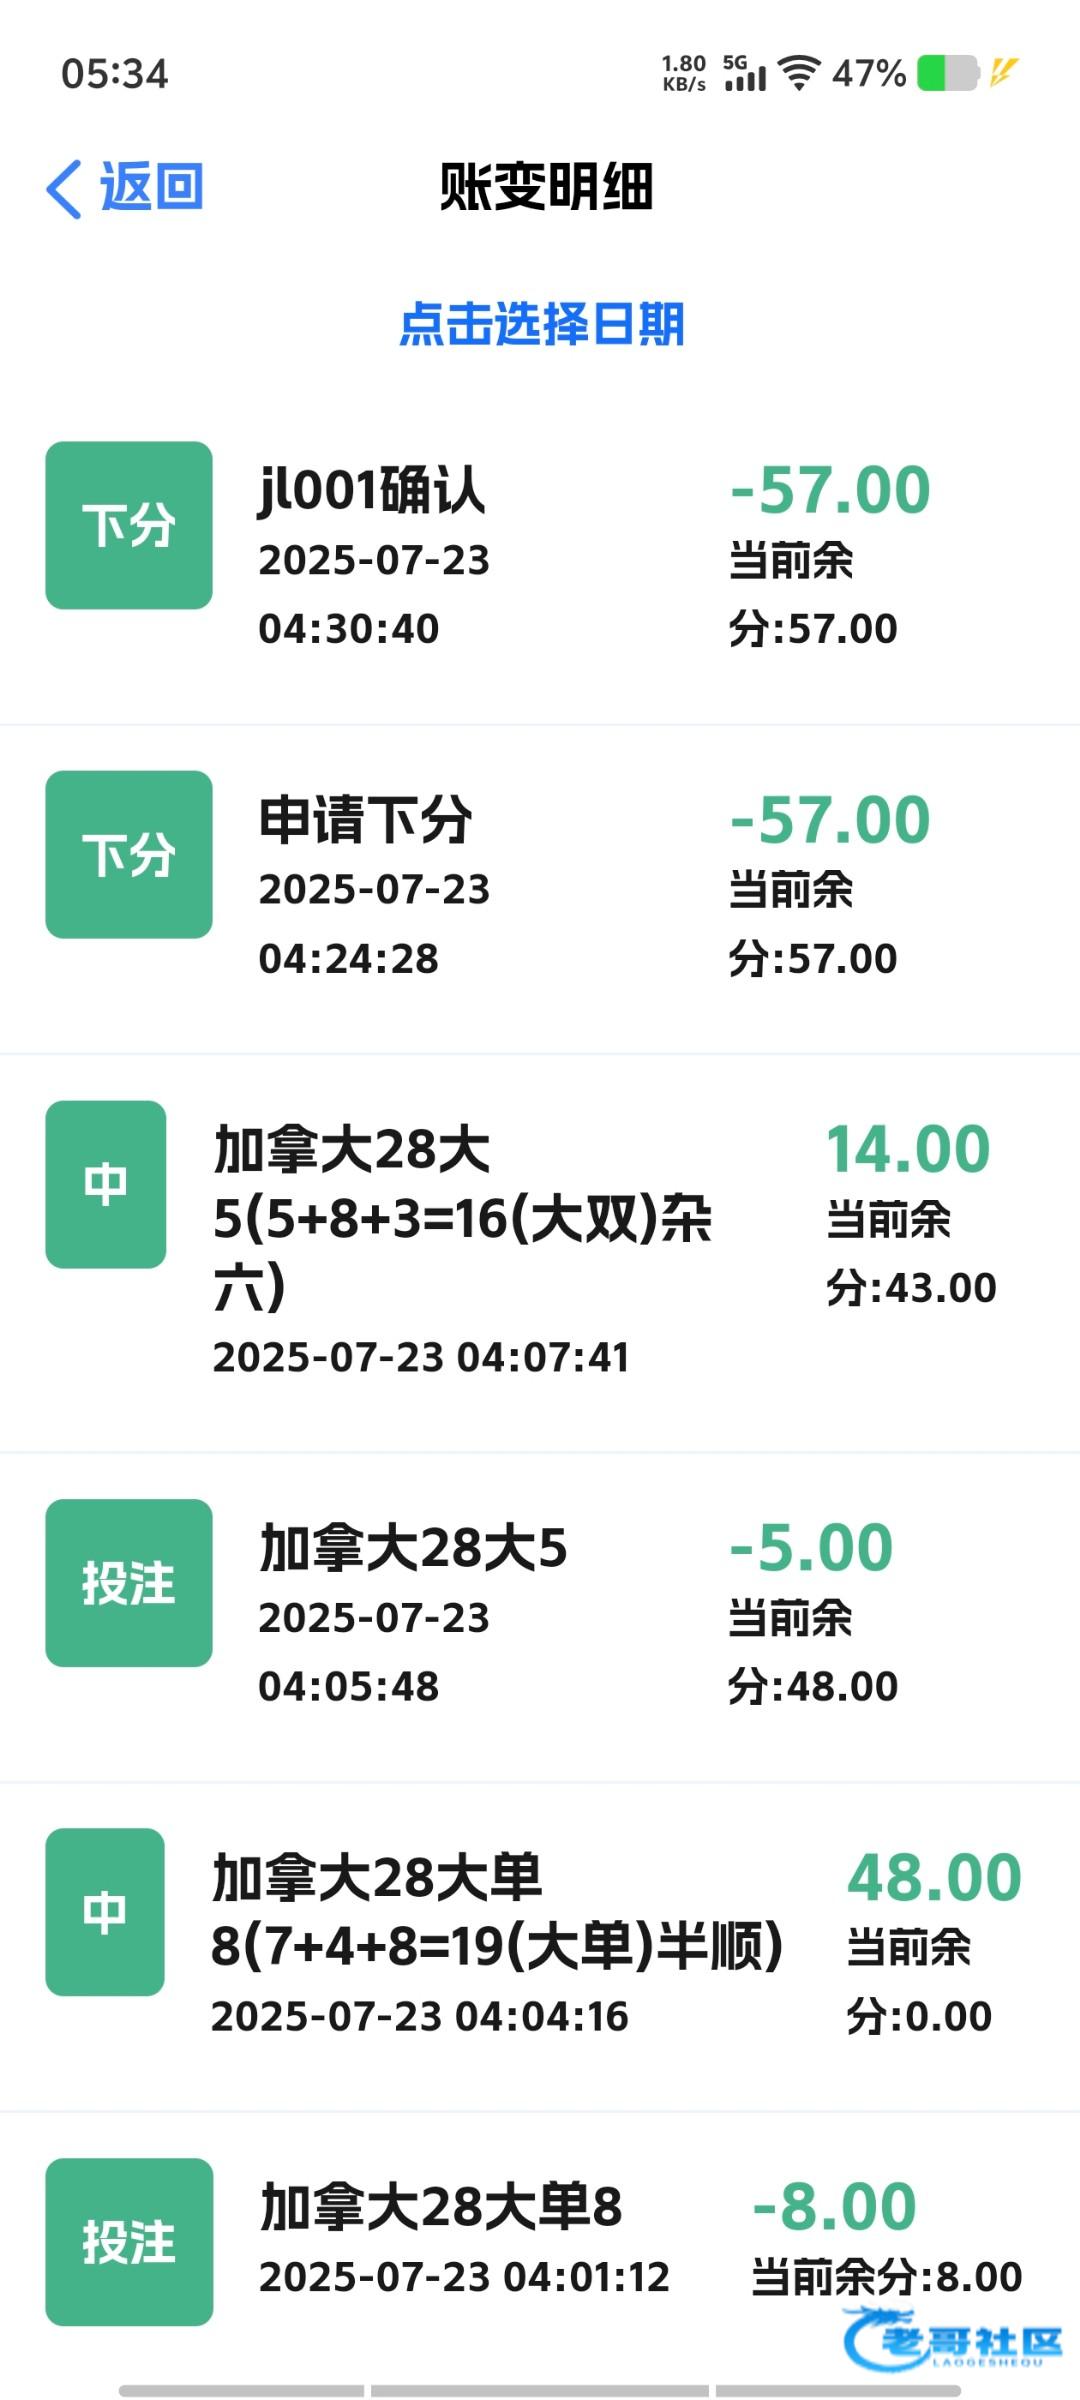Select the 7+4+8=19 winning record text
This screenshot has width=1080, height=2400.
[x=496, y=1946]
